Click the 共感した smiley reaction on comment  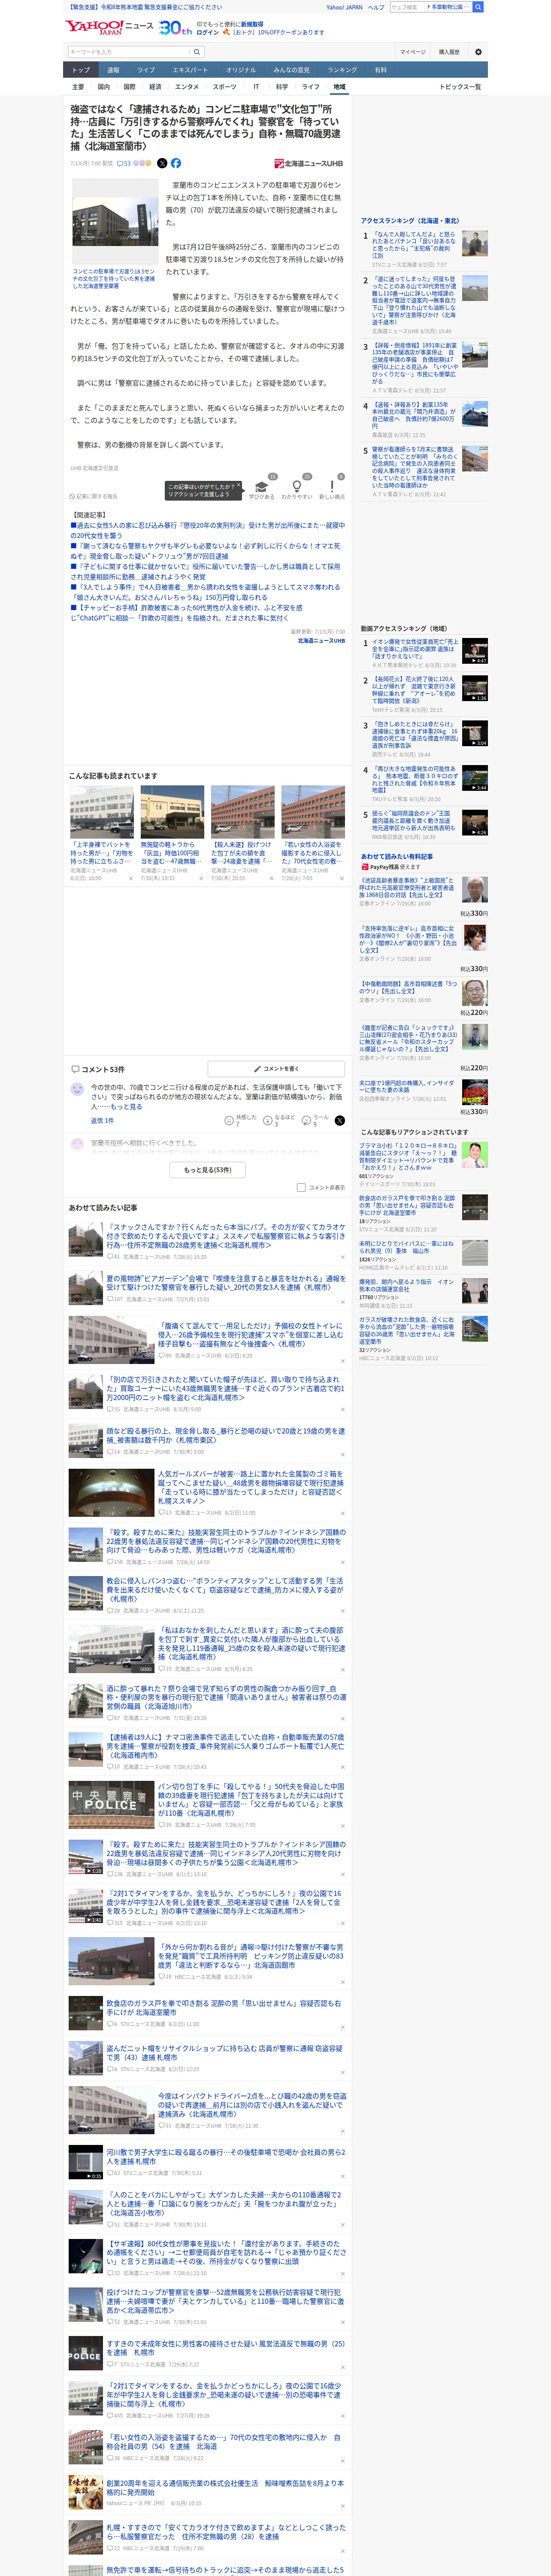[x=242, y=1121]
